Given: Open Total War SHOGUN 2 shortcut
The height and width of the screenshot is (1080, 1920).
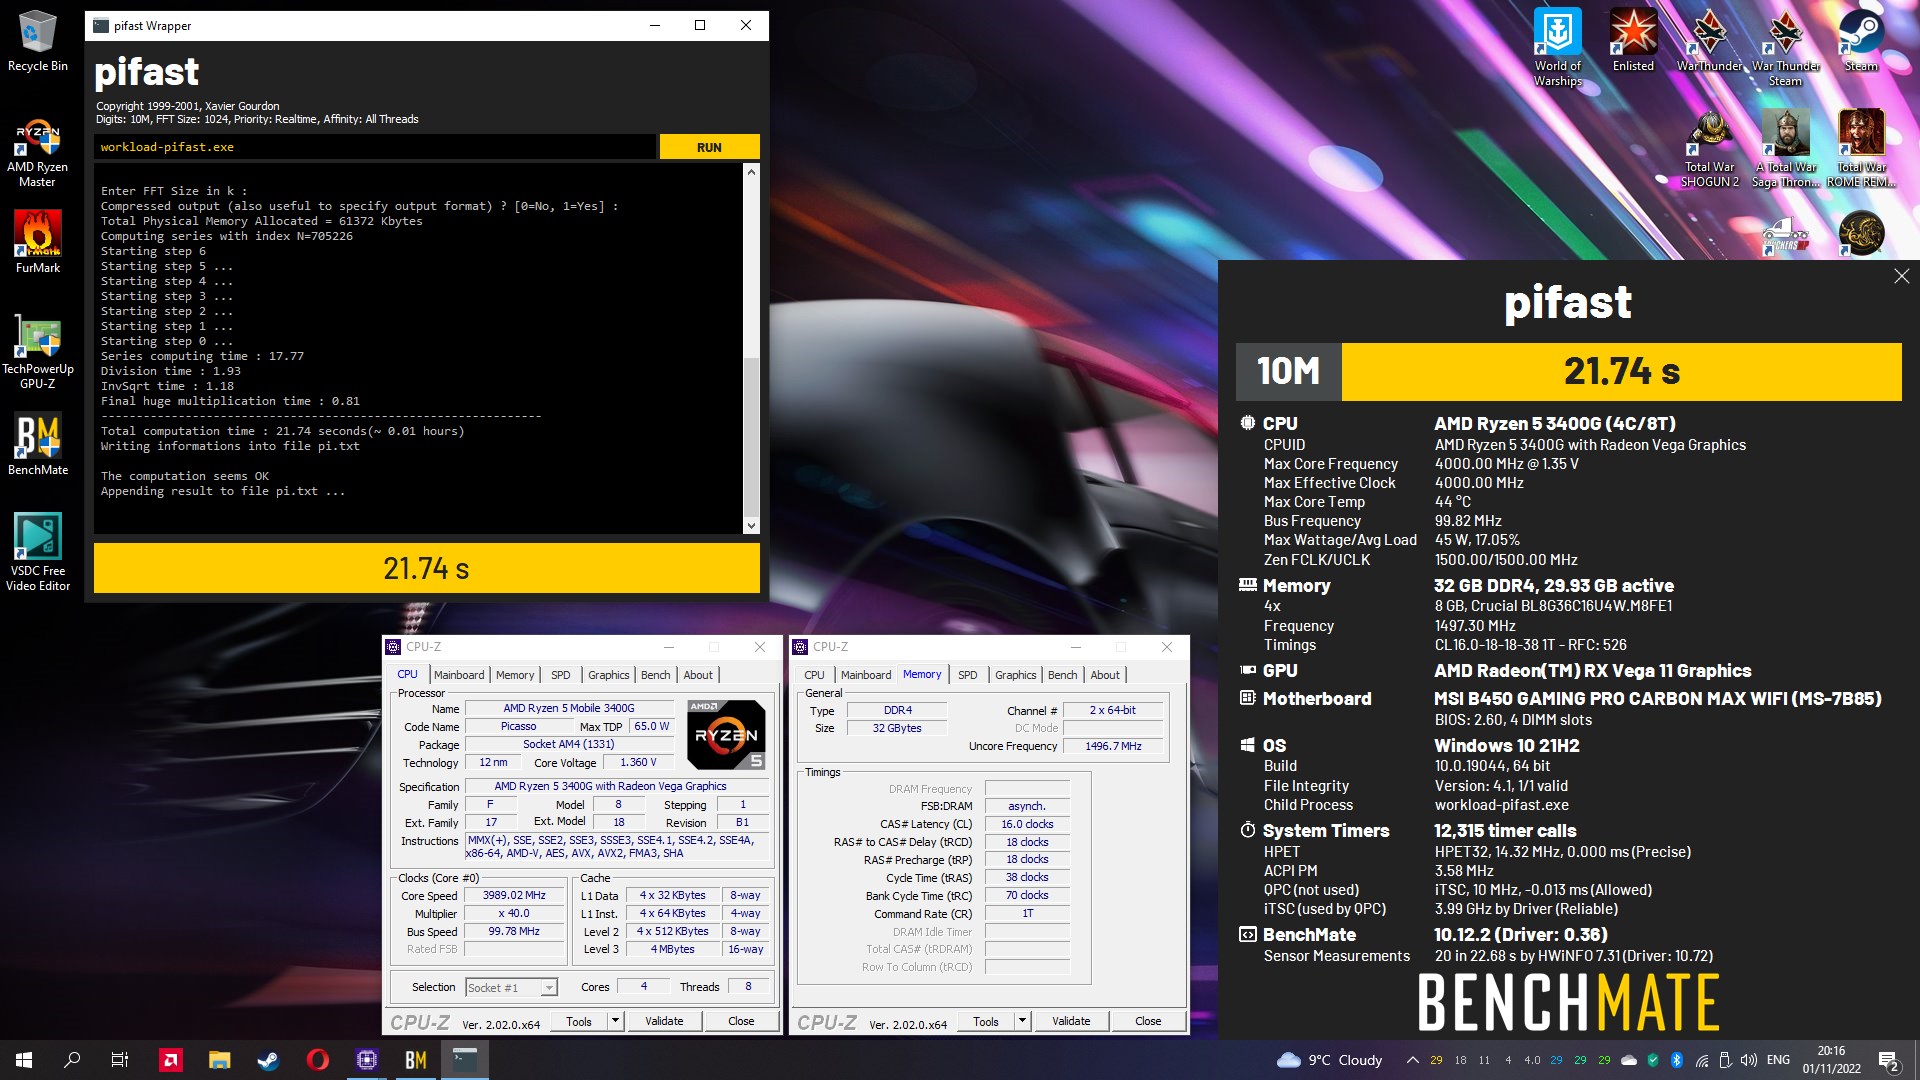Looking at the screenshot, I should point(1709,148).
